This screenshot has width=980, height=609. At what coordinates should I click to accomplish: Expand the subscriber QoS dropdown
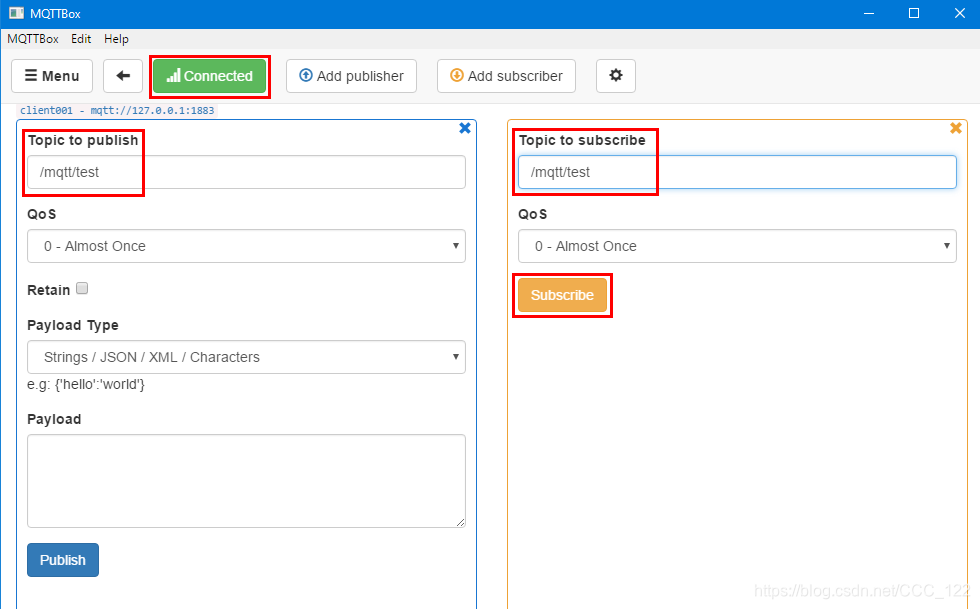737,246
